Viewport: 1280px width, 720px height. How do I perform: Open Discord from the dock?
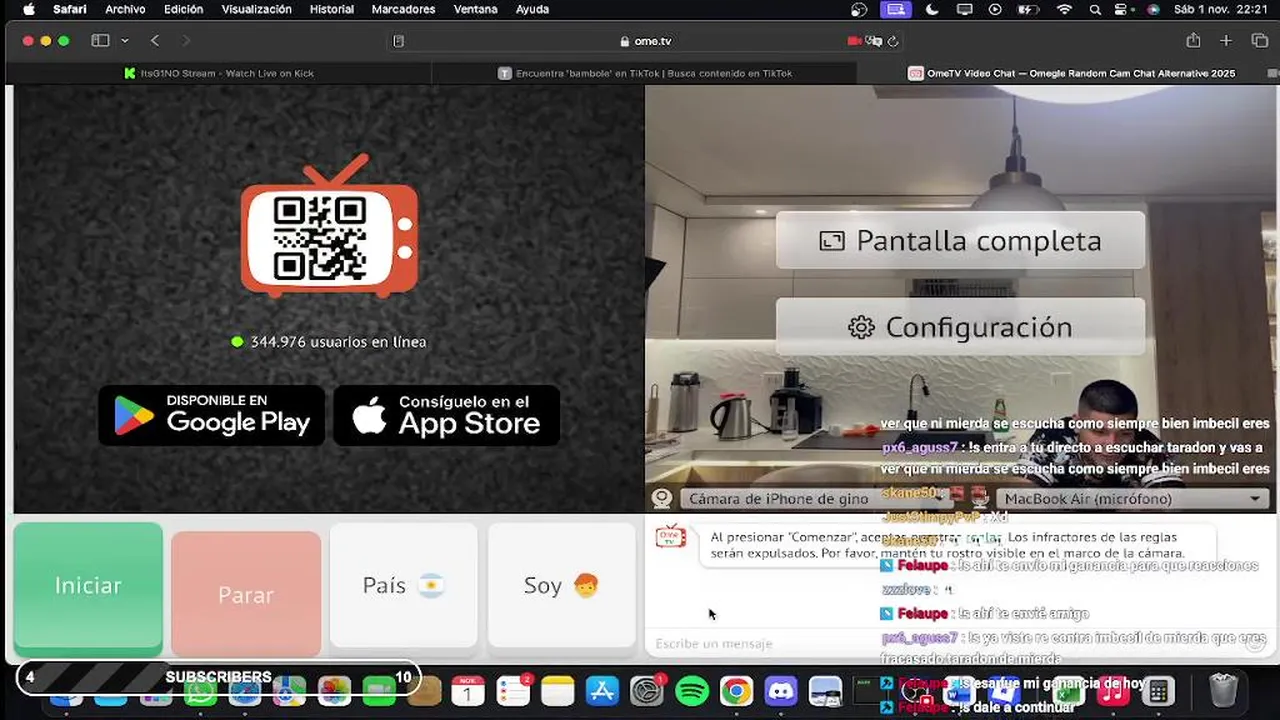coord(781,690)
